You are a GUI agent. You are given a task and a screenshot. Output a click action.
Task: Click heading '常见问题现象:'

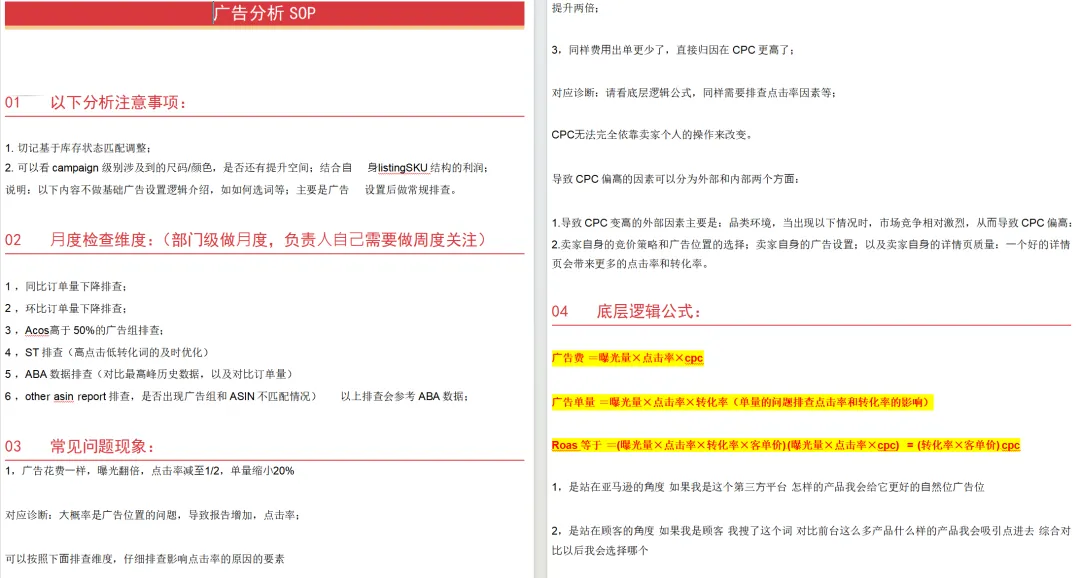point(102,446)
